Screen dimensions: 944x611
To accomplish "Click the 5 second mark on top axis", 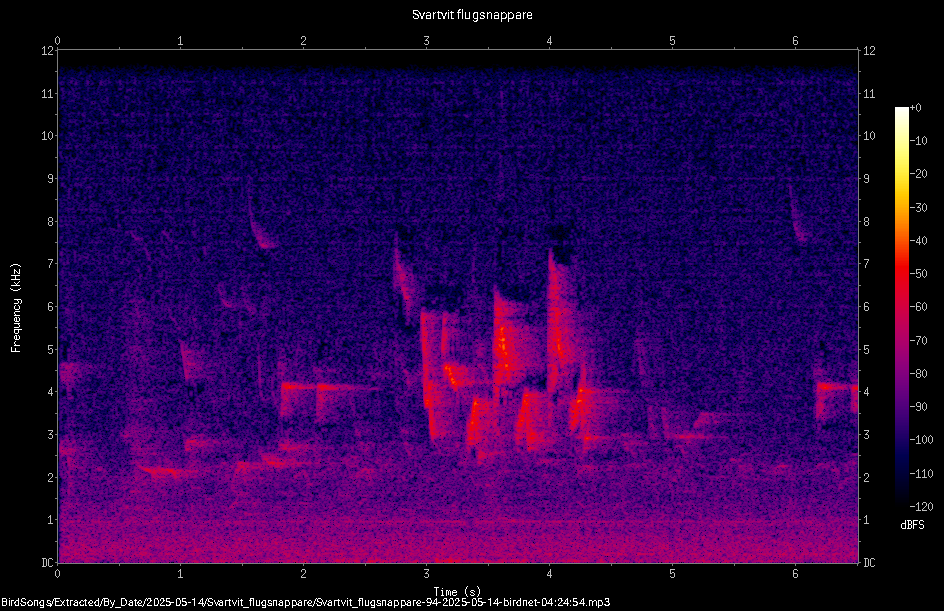I will pos(672,41).
